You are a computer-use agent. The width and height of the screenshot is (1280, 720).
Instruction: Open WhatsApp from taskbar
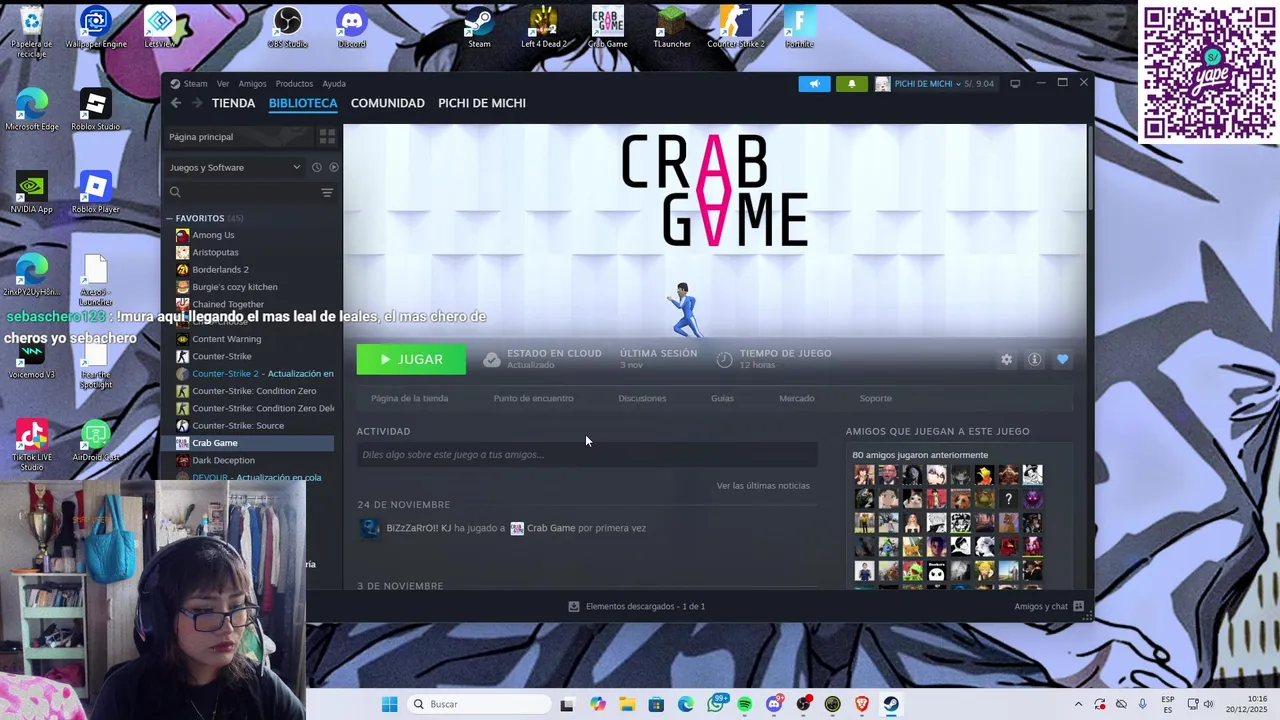[x=716, y=704]
